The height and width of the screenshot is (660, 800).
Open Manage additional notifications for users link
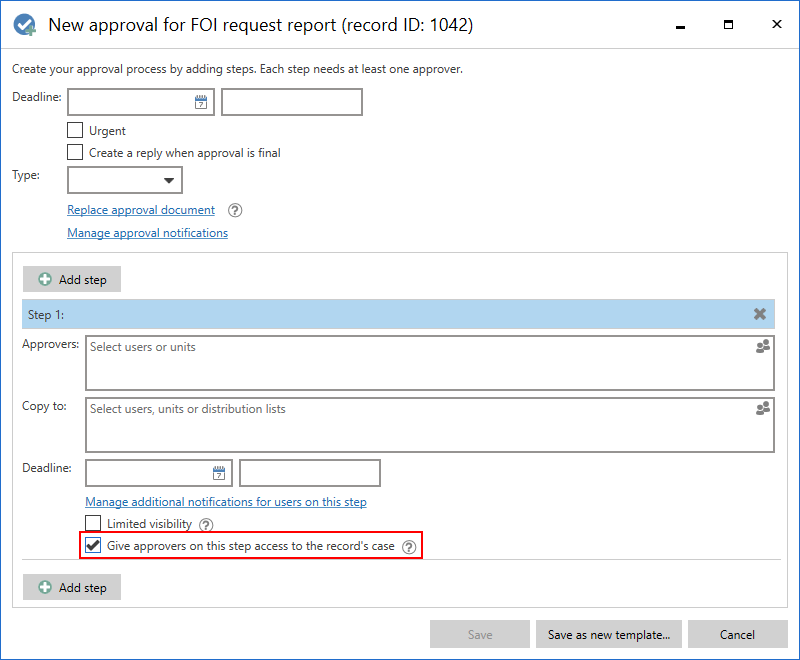click(x=226, y=502)
